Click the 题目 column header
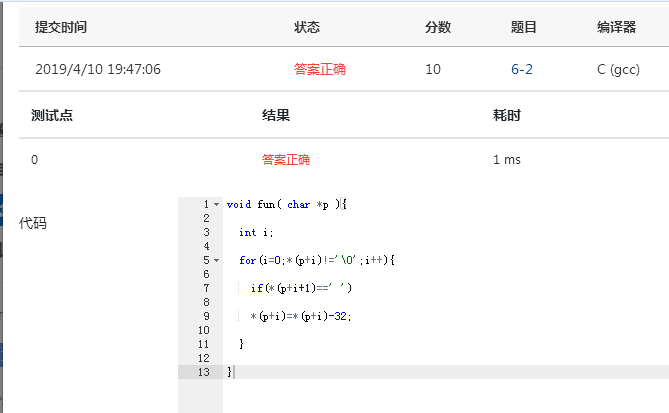The height and width of the screenshot is (413, 669). (524, 27)
